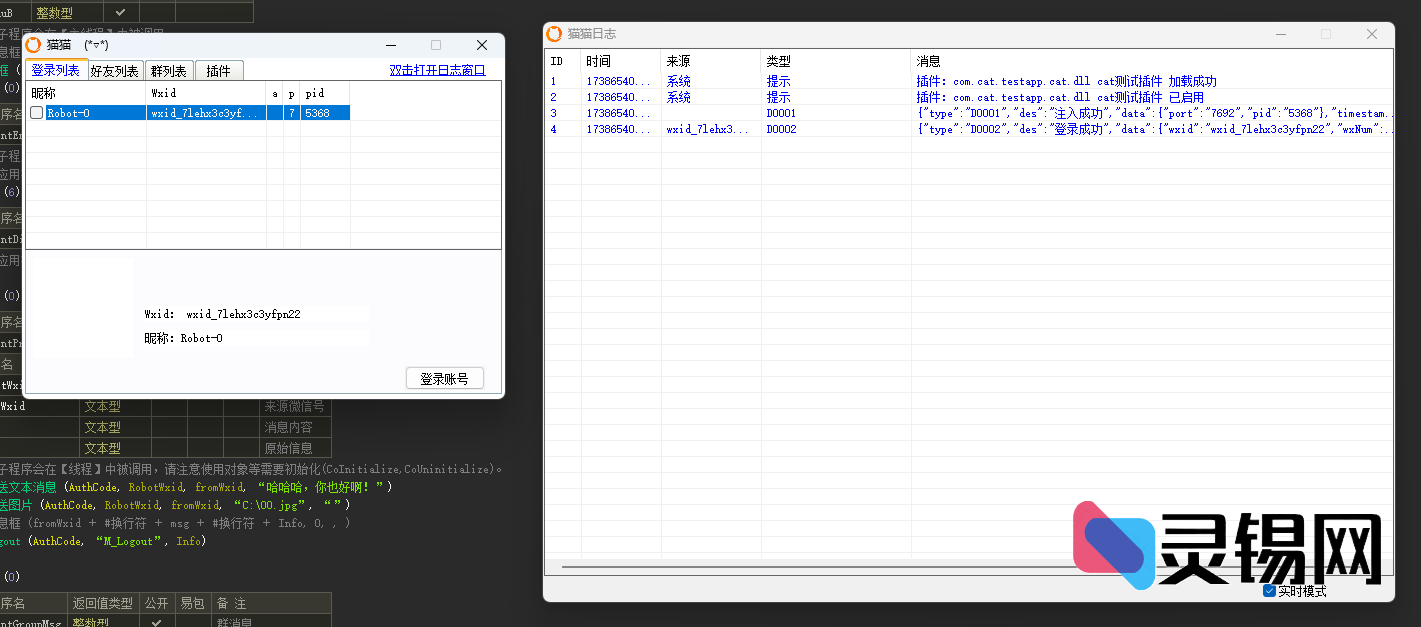
Task: Click the 双击打开日志窗口 link
Action: (x=437, y=70)
